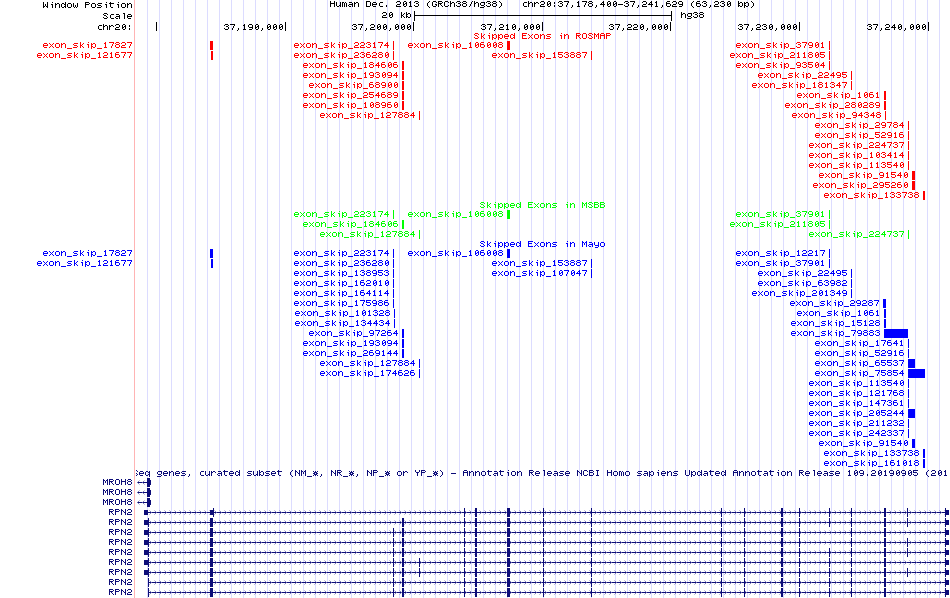Select the blue exon_skip_205244 feature block
950x598 pixels.
(x=911, y=413)
